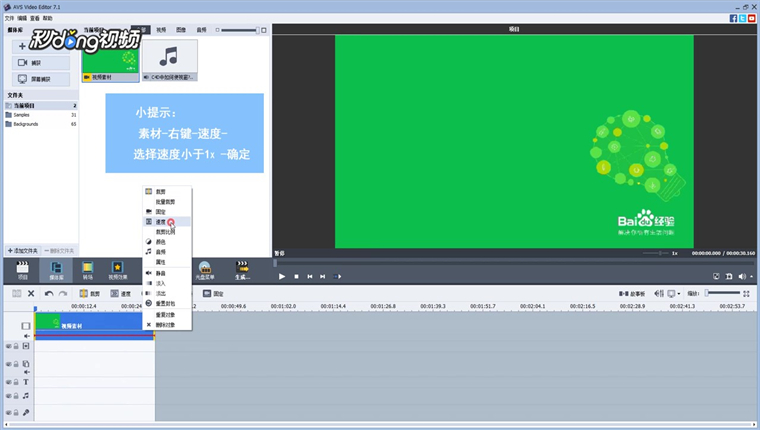Open the 帮助 menu
760x430 pixels.
click(x=48, y=18)
